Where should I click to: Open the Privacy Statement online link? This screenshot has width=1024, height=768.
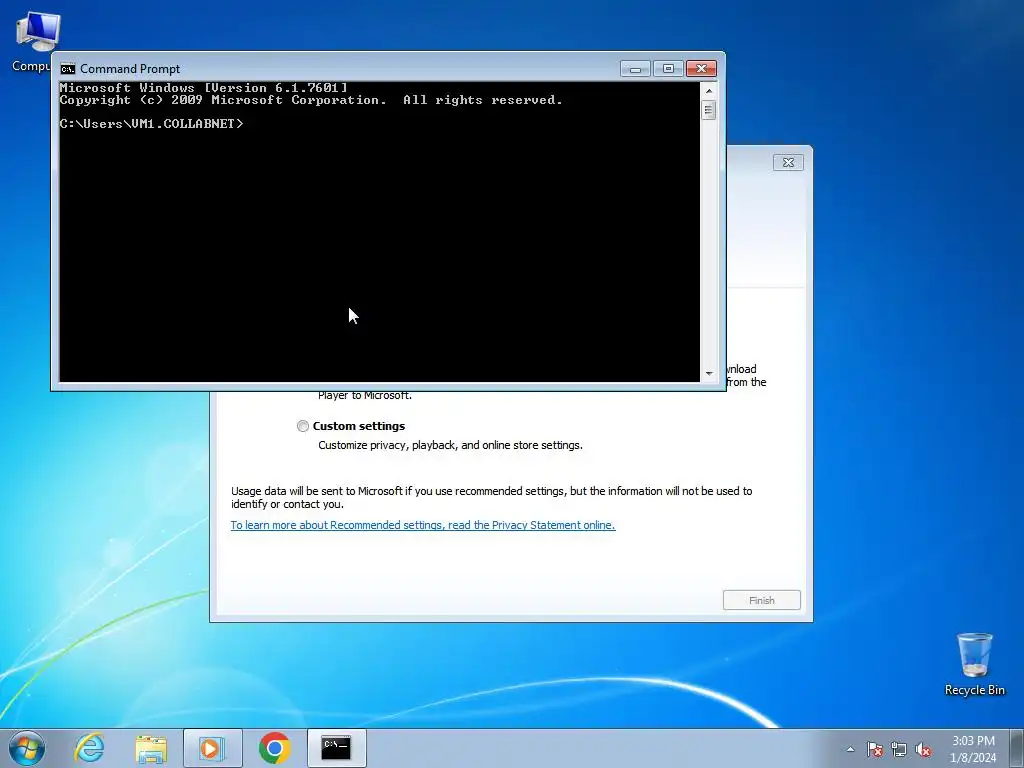[423, 525]
